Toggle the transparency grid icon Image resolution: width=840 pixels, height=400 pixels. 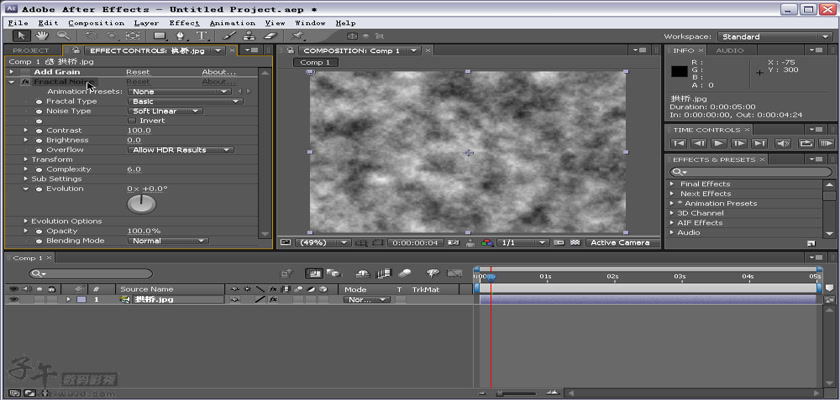[575, 243]
